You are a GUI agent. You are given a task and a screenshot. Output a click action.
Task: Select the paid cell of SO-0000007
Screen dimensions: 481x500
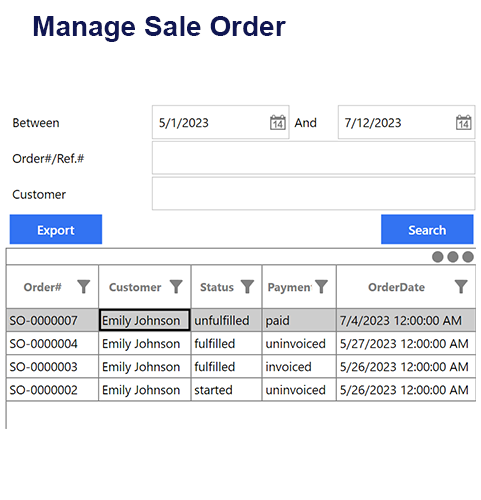click(299, 320)
